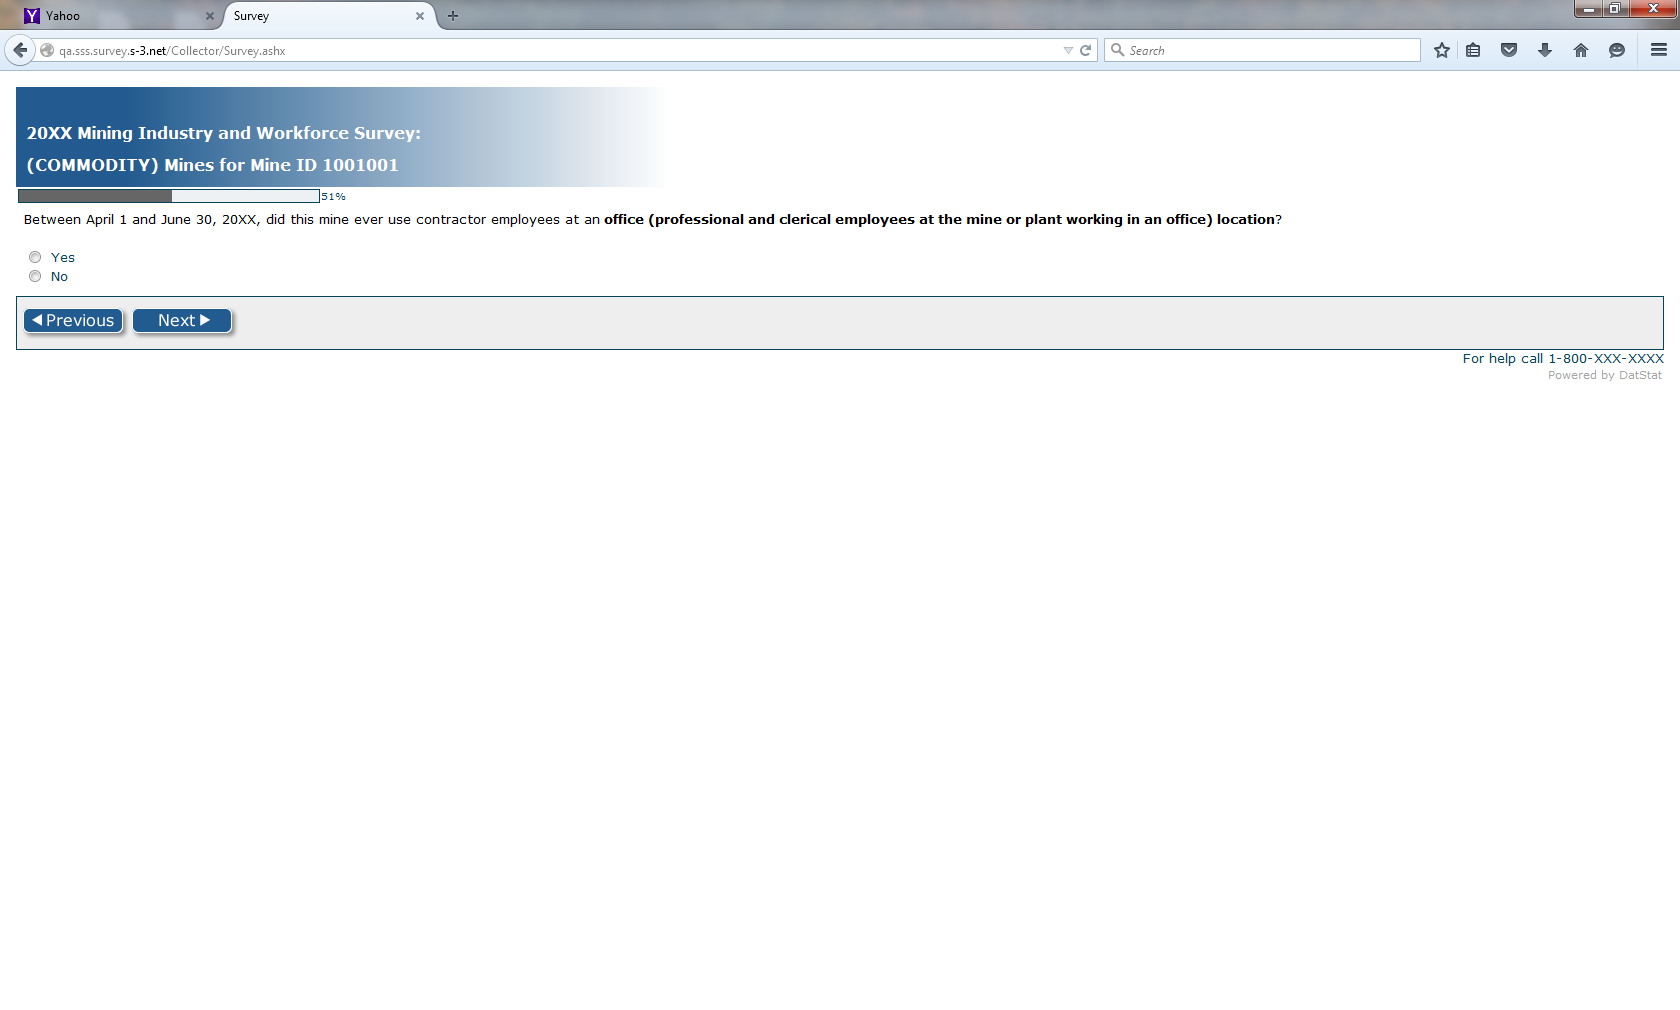Open the Downloads arrow icon
The height and width of the screenshot is (1010, 1680).
pyautogui.click(x=1545, y=50)
